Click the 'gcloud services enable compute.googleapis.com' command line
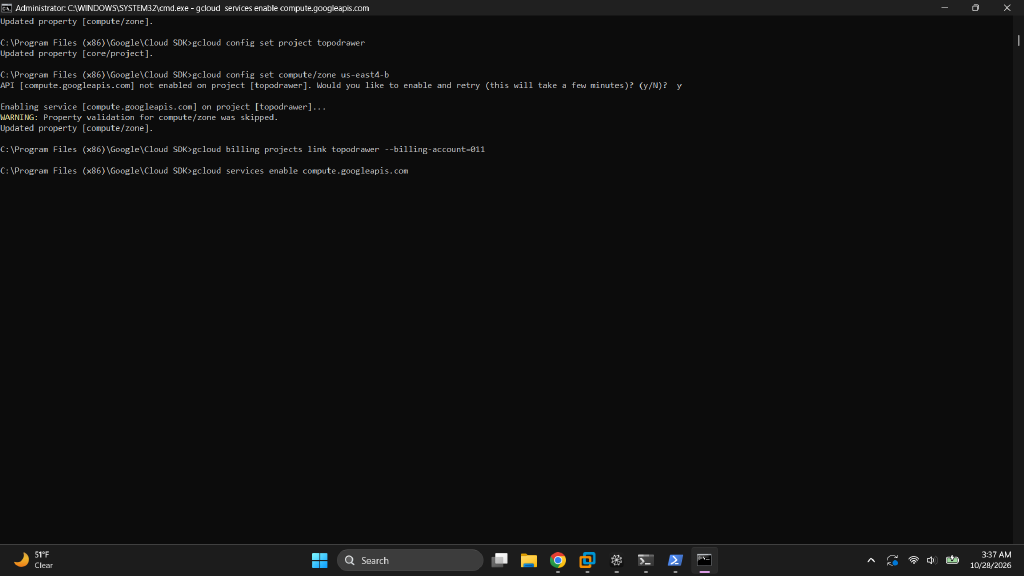Viewport: 1024px width, 576px height. (204, 170)
